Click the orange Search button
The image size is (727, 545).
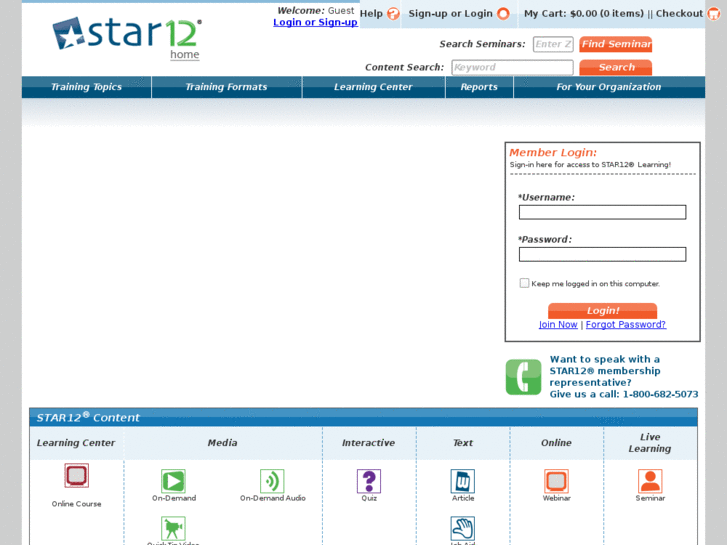[x=616, y=67]
